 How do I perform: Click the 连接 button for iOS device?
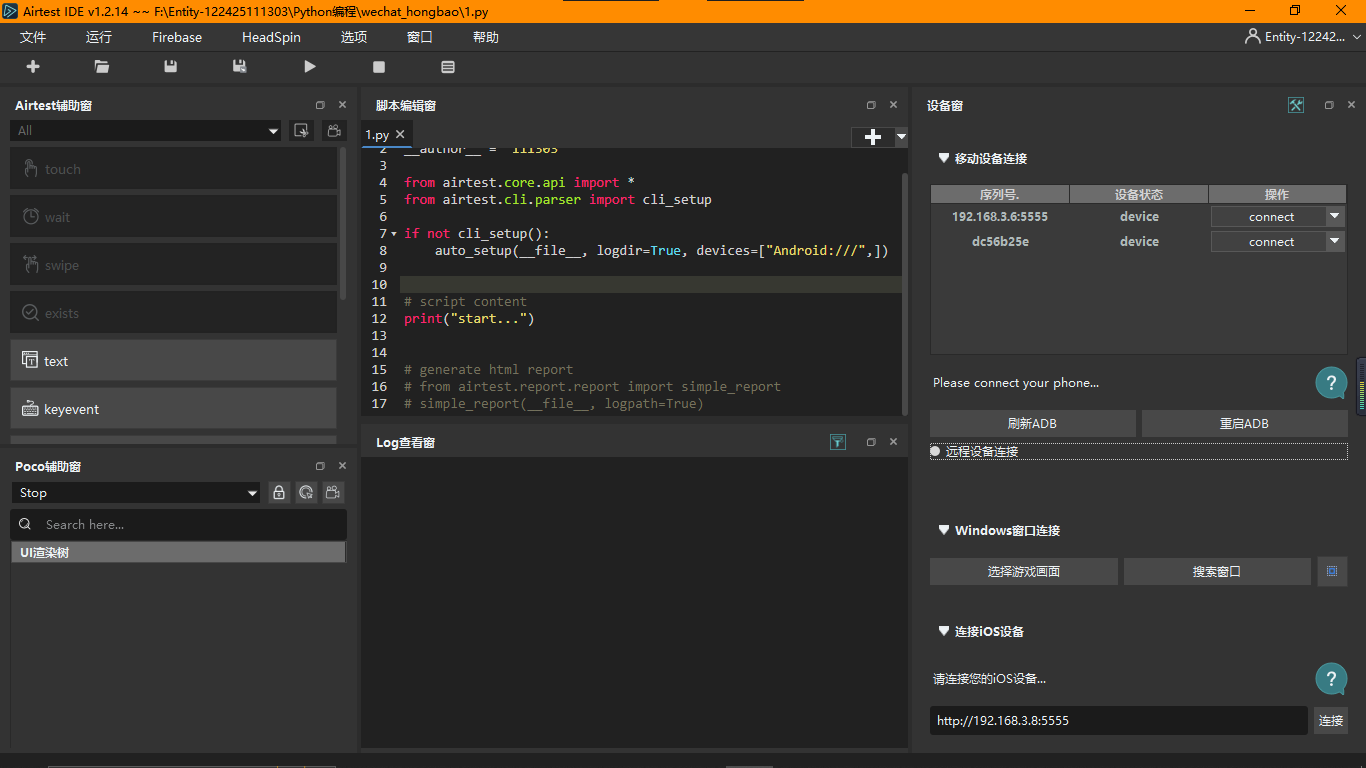click(x=1331, y=720)
